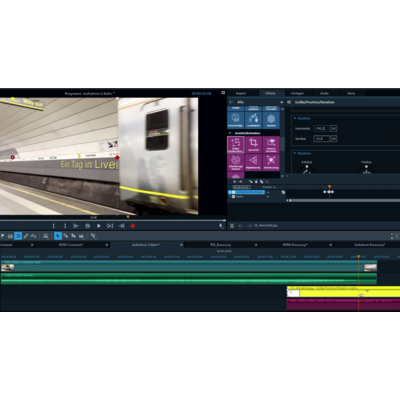This screenshot has height=400, width=400.
Task: Go to previous keyframe arrow
Action: (x=235, y=182)
